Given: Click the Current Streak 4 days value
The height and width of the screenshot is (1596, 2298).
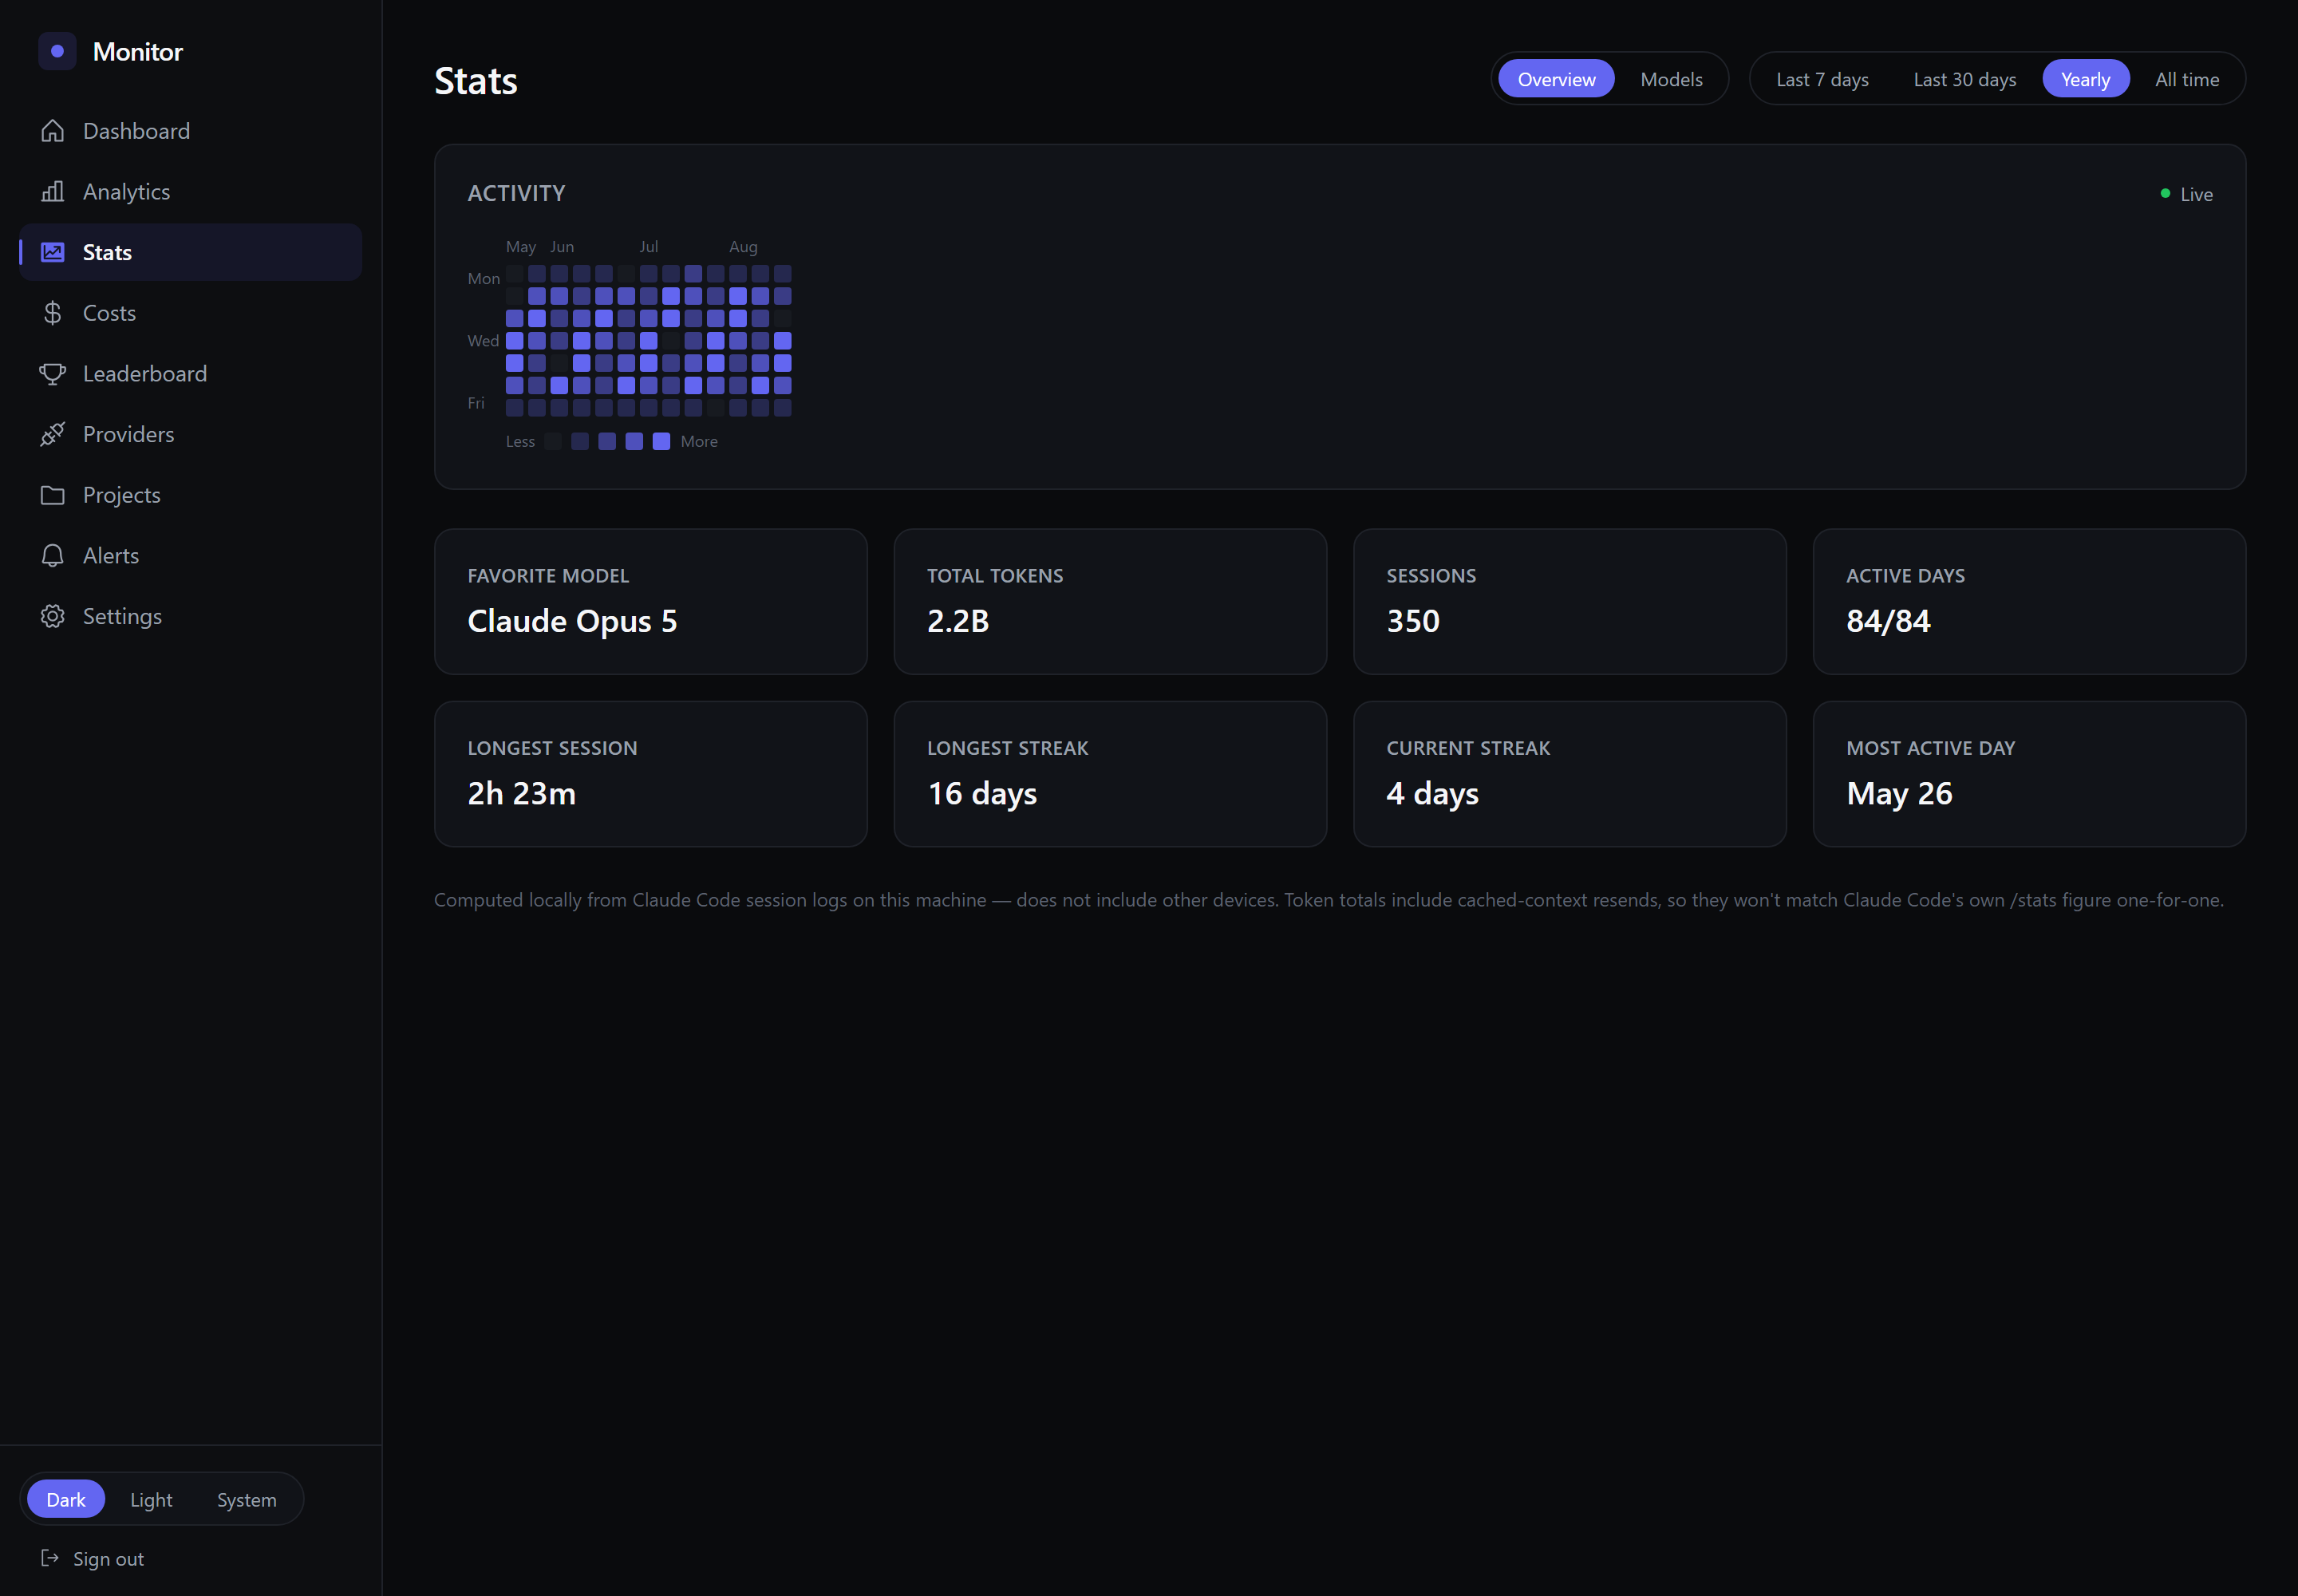Looking at the screenshot, I should 1432,793.
